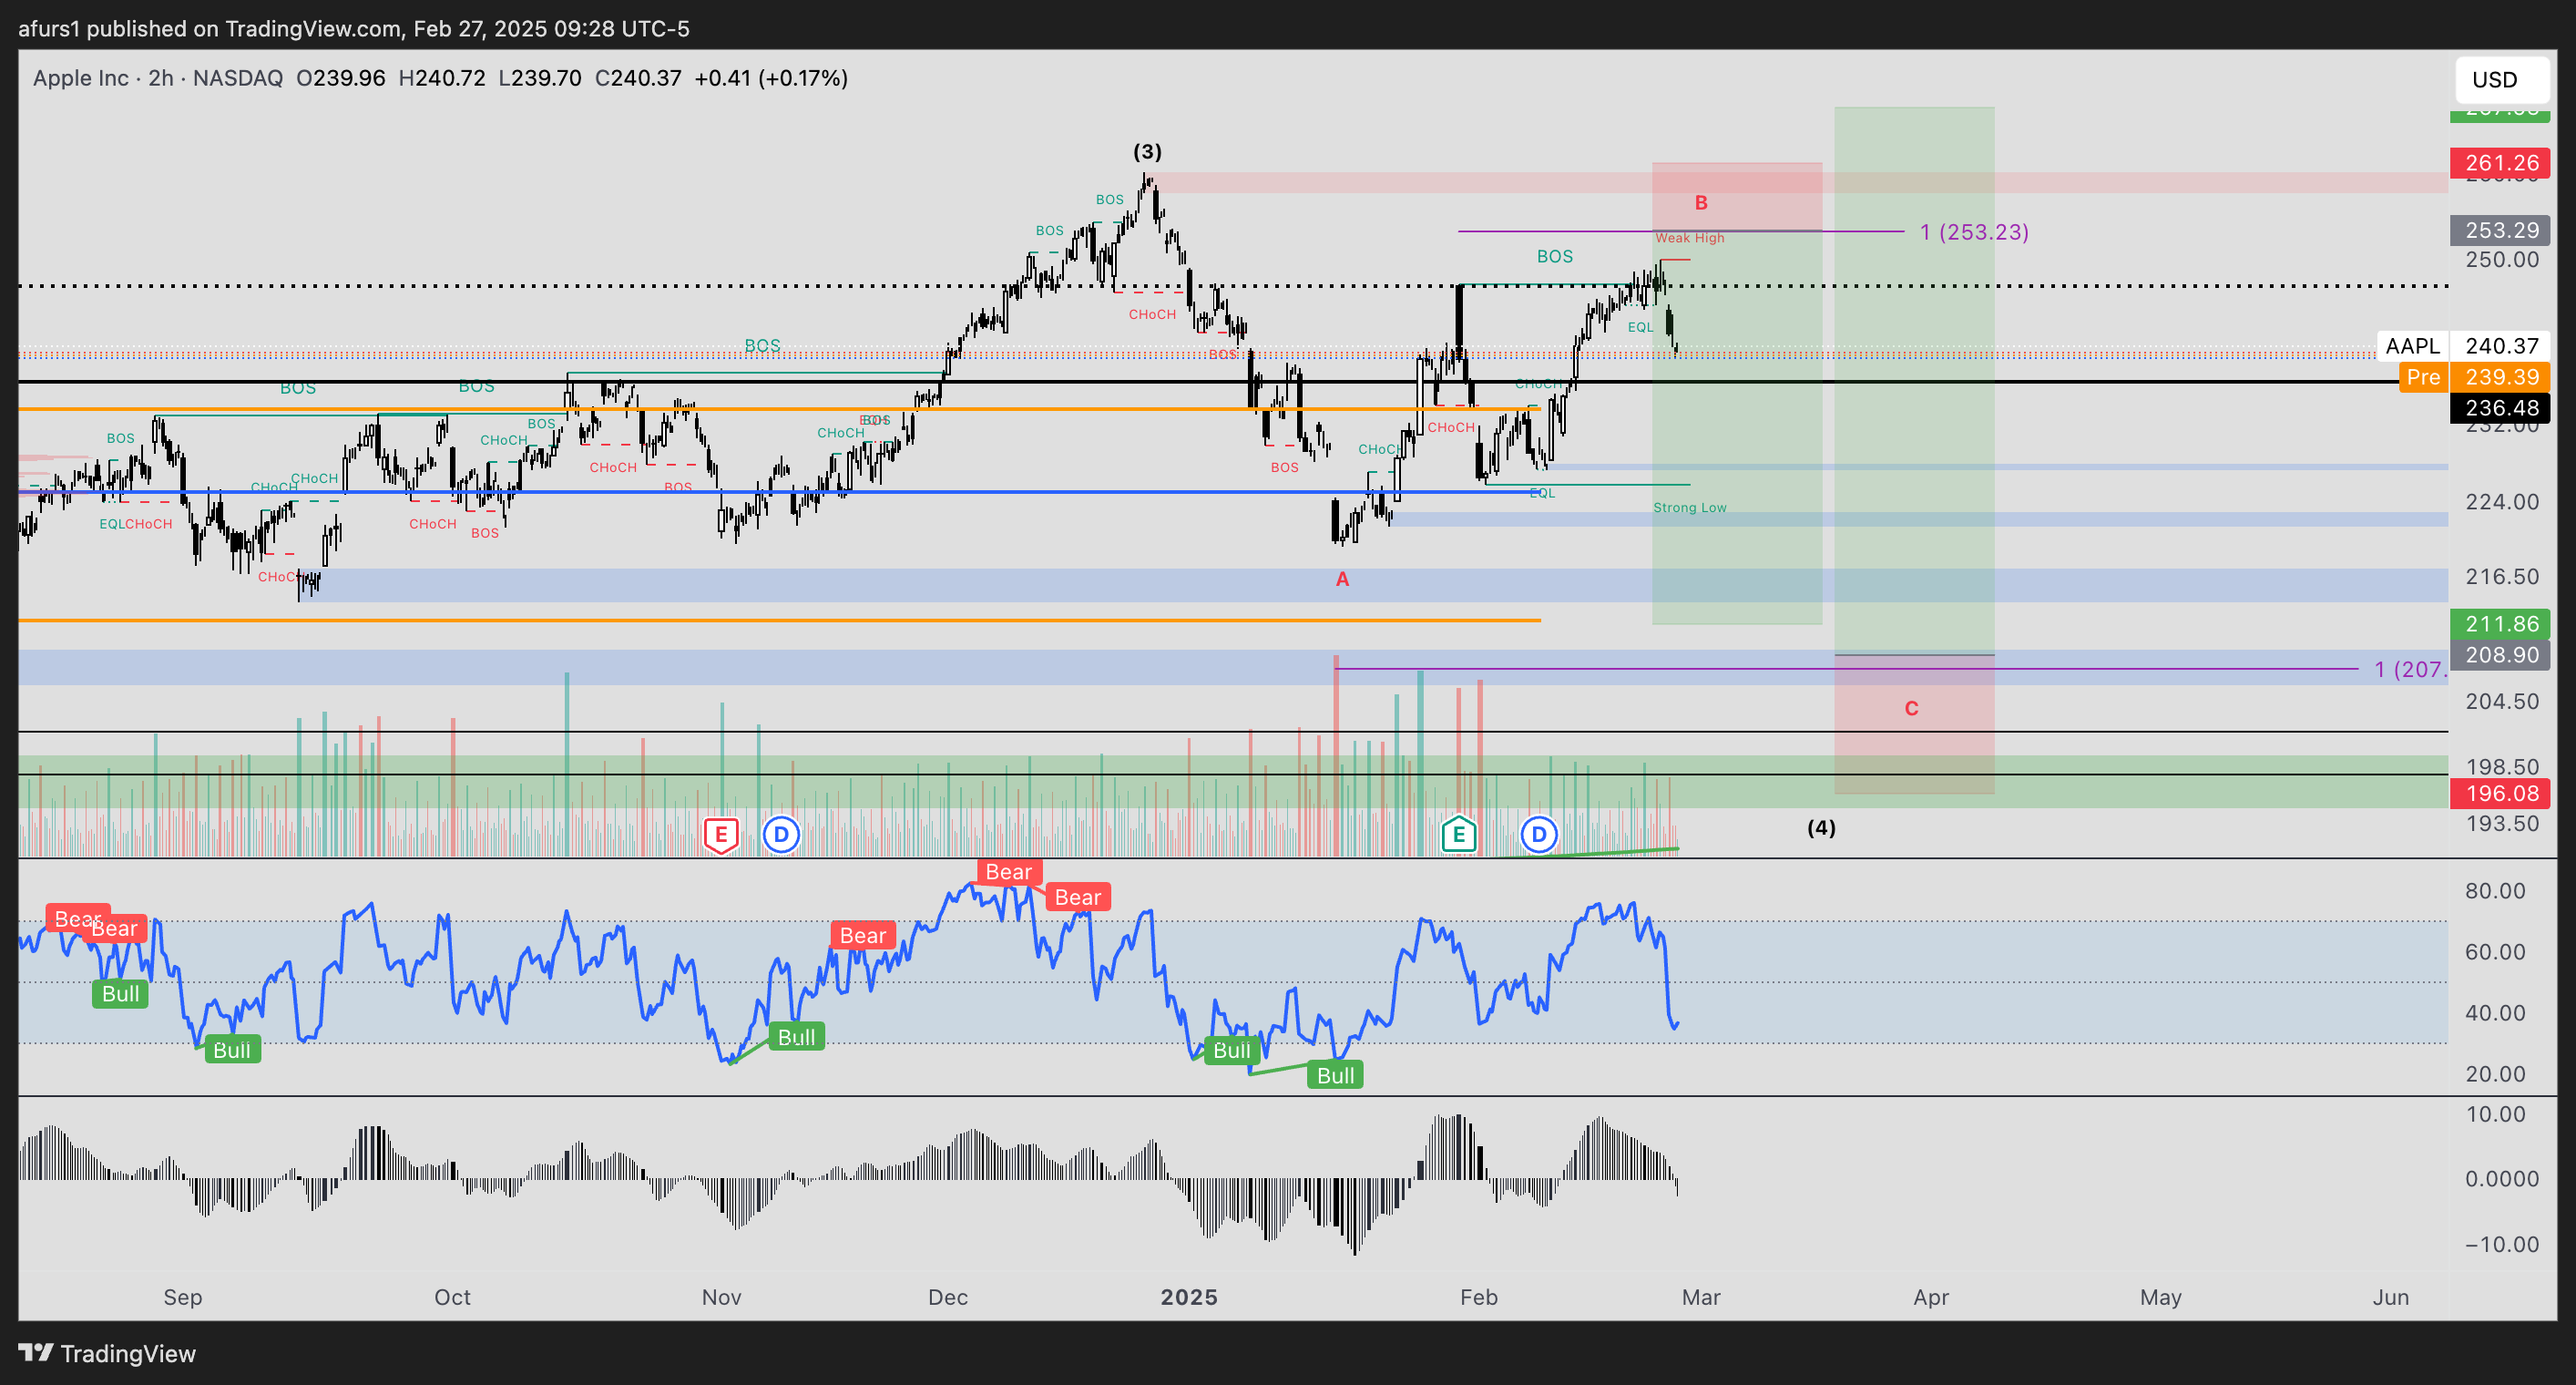Image resolution: width=2576 pixels, height=1385 pixels.
Task: Select the red A wave label
Action: 1342,580
